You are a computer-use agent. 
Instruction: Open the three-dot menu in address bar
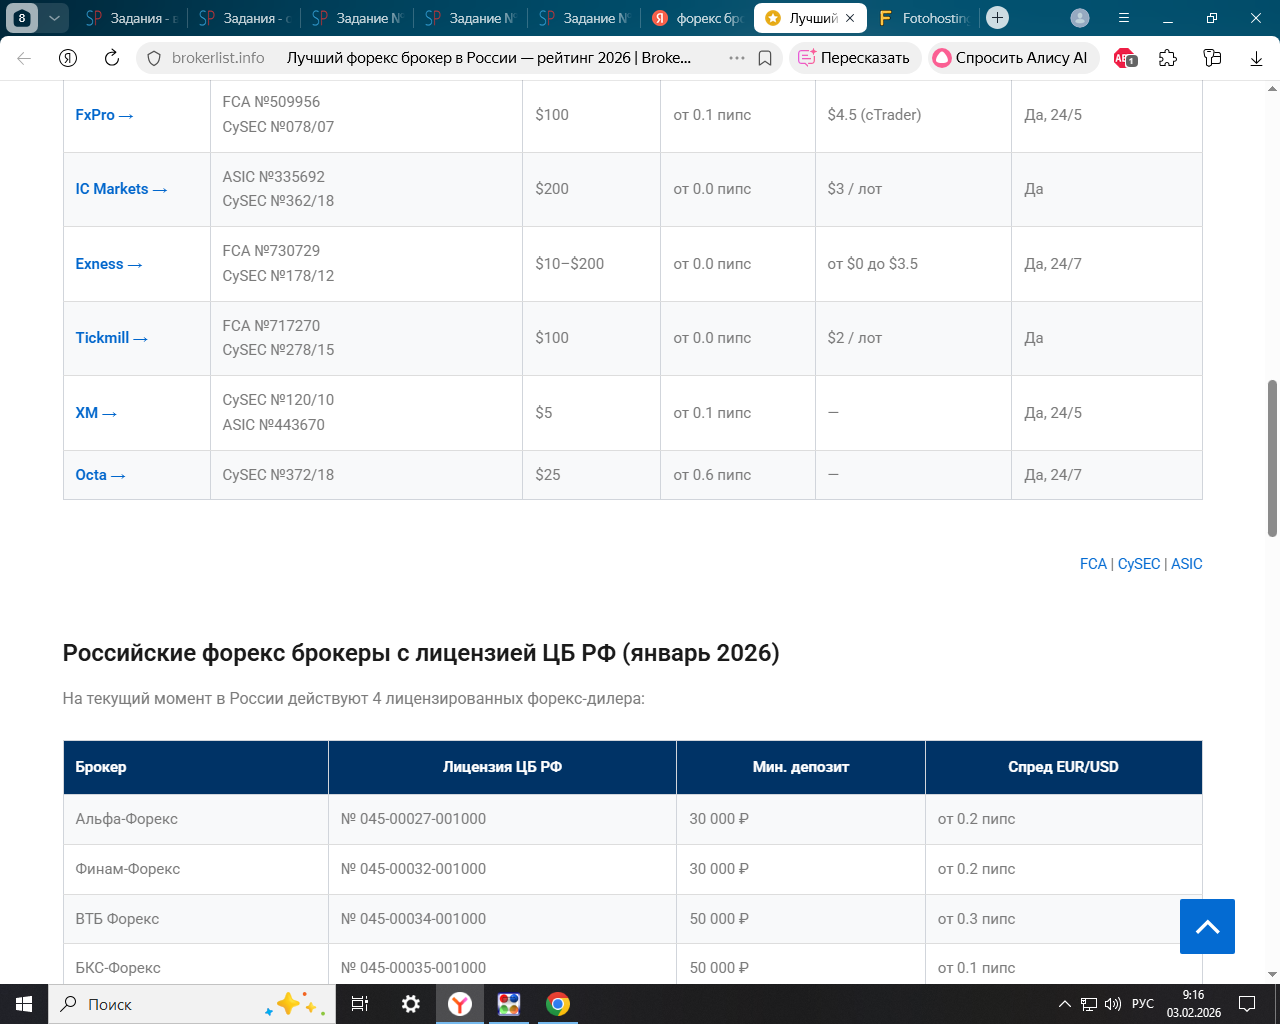(x=737, y=58)
